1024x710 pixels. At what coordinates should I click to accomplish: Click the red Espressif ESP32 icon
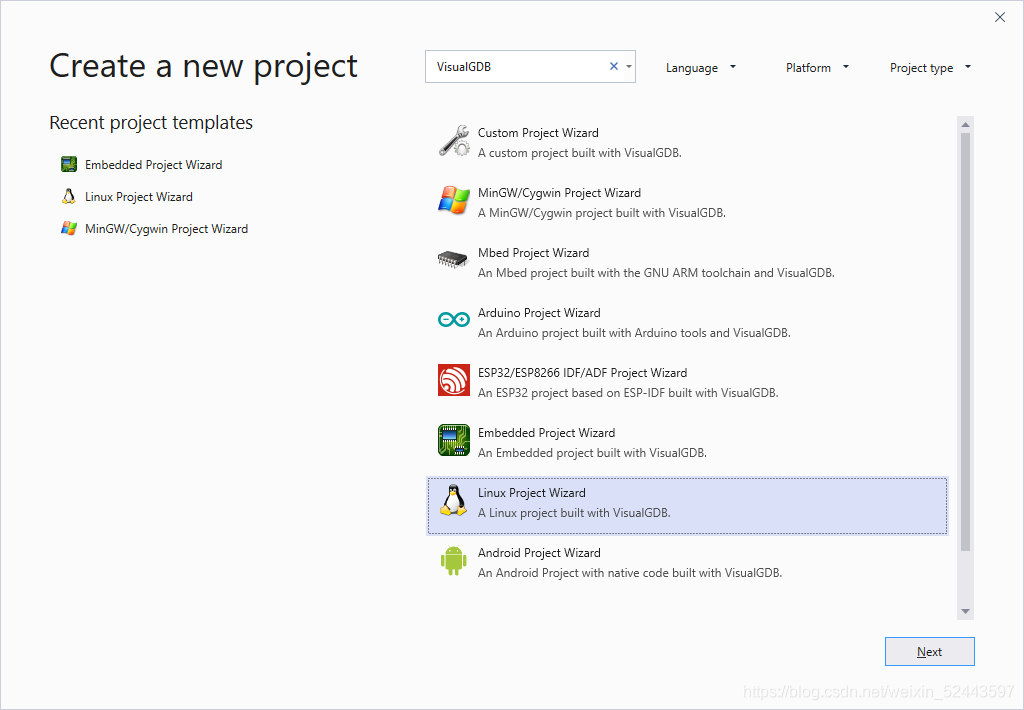[454, 380]
